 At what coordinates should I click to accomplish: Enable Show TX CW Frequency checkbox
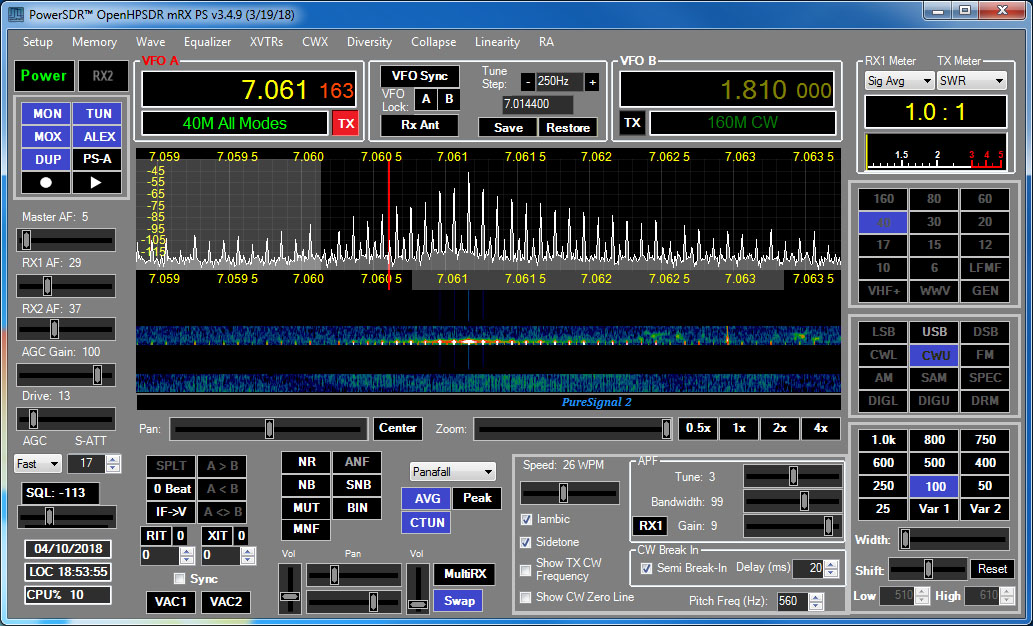pyautogui.click(x=526, y=570)
